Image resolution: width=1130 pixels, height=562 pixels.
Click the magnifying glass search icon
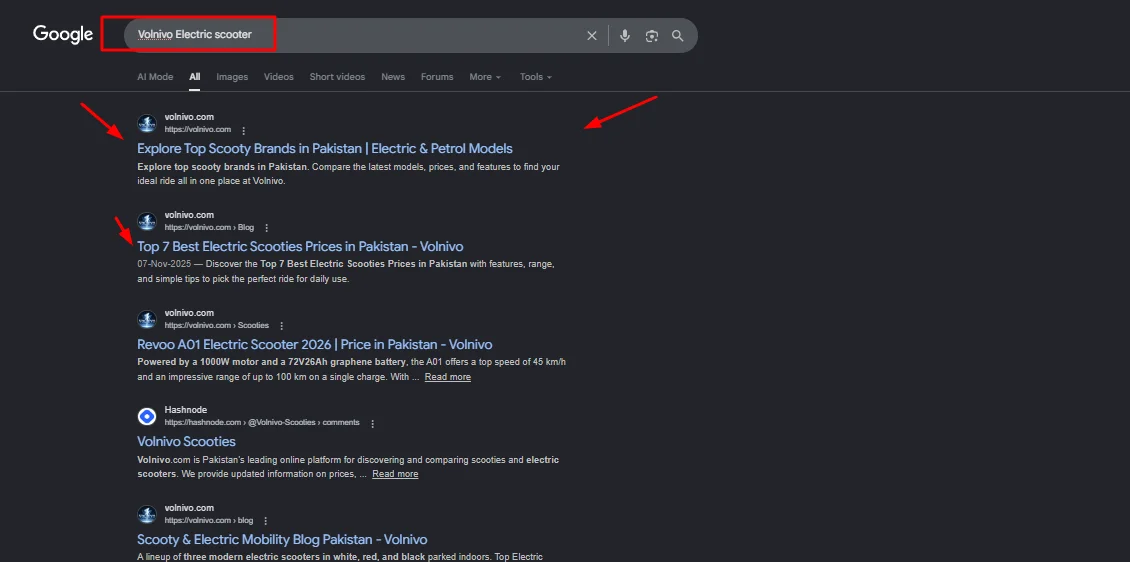(678, 36)
